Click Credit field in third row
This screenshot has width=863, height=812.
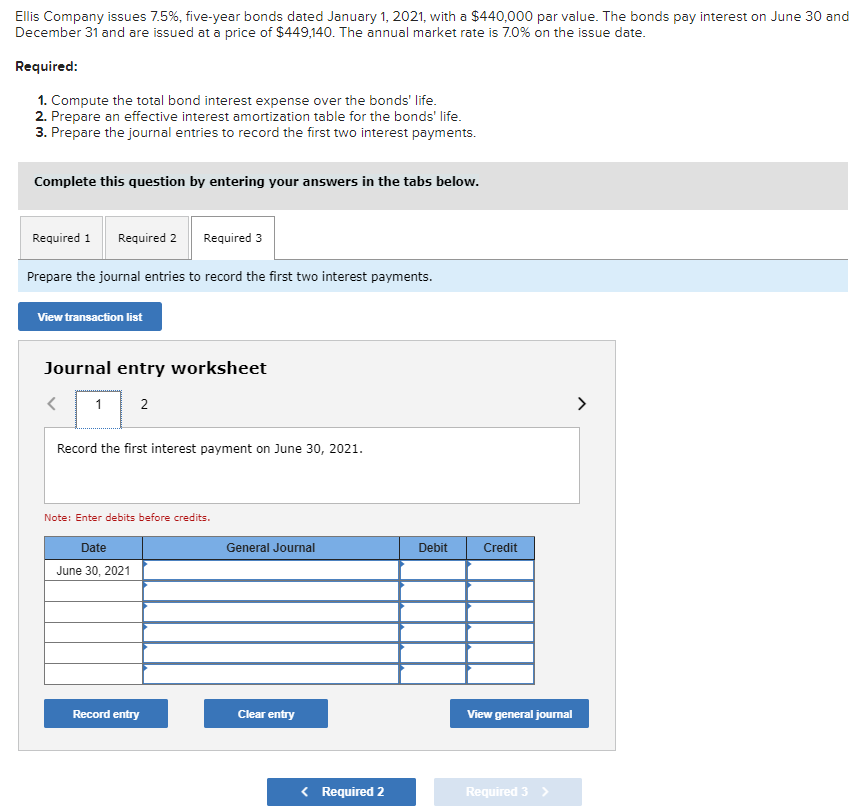[x=500, y=612]
